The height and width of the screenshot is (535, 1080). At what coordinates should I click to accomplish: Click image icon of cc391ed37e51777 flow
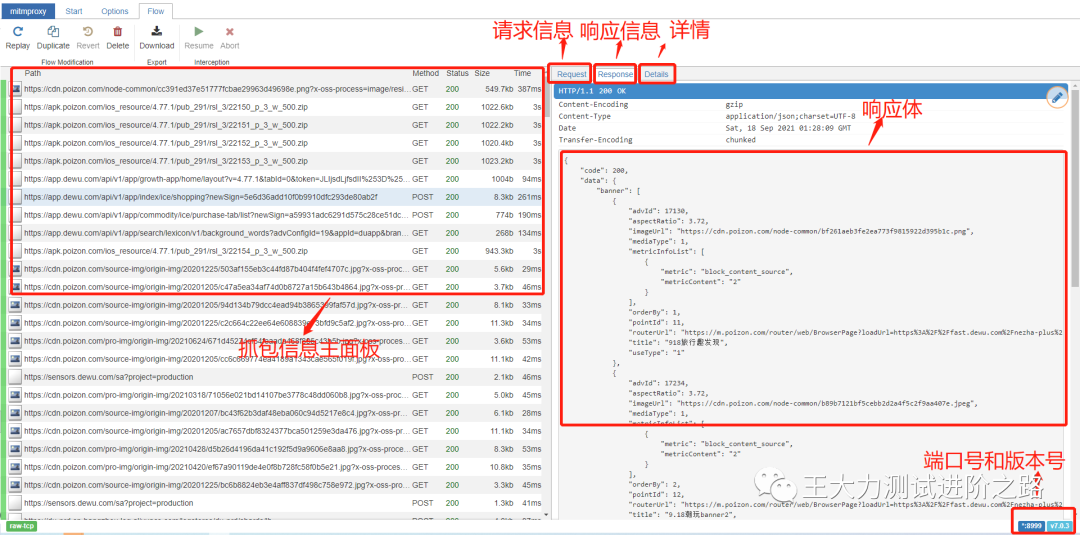(x=16, y=89)
